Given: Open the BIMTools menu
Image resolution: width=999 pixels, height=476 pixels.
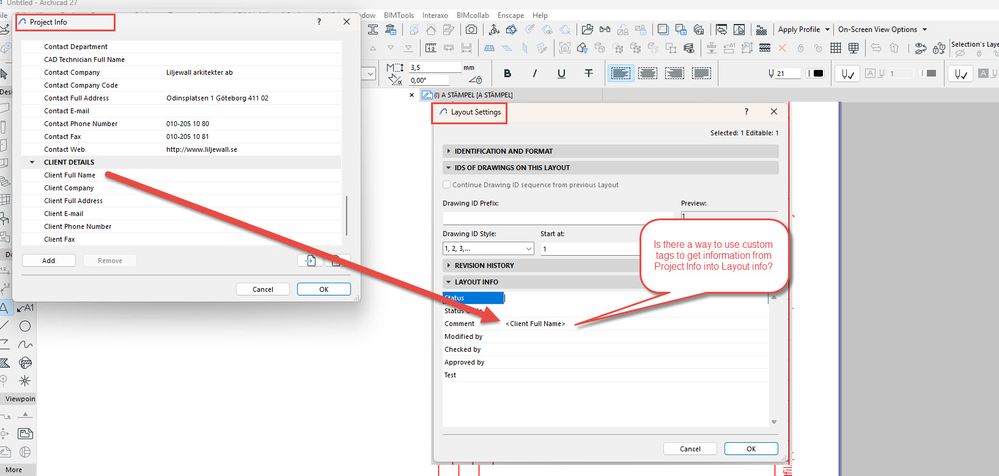Looking at the screenshot, I should coord(398,15).
